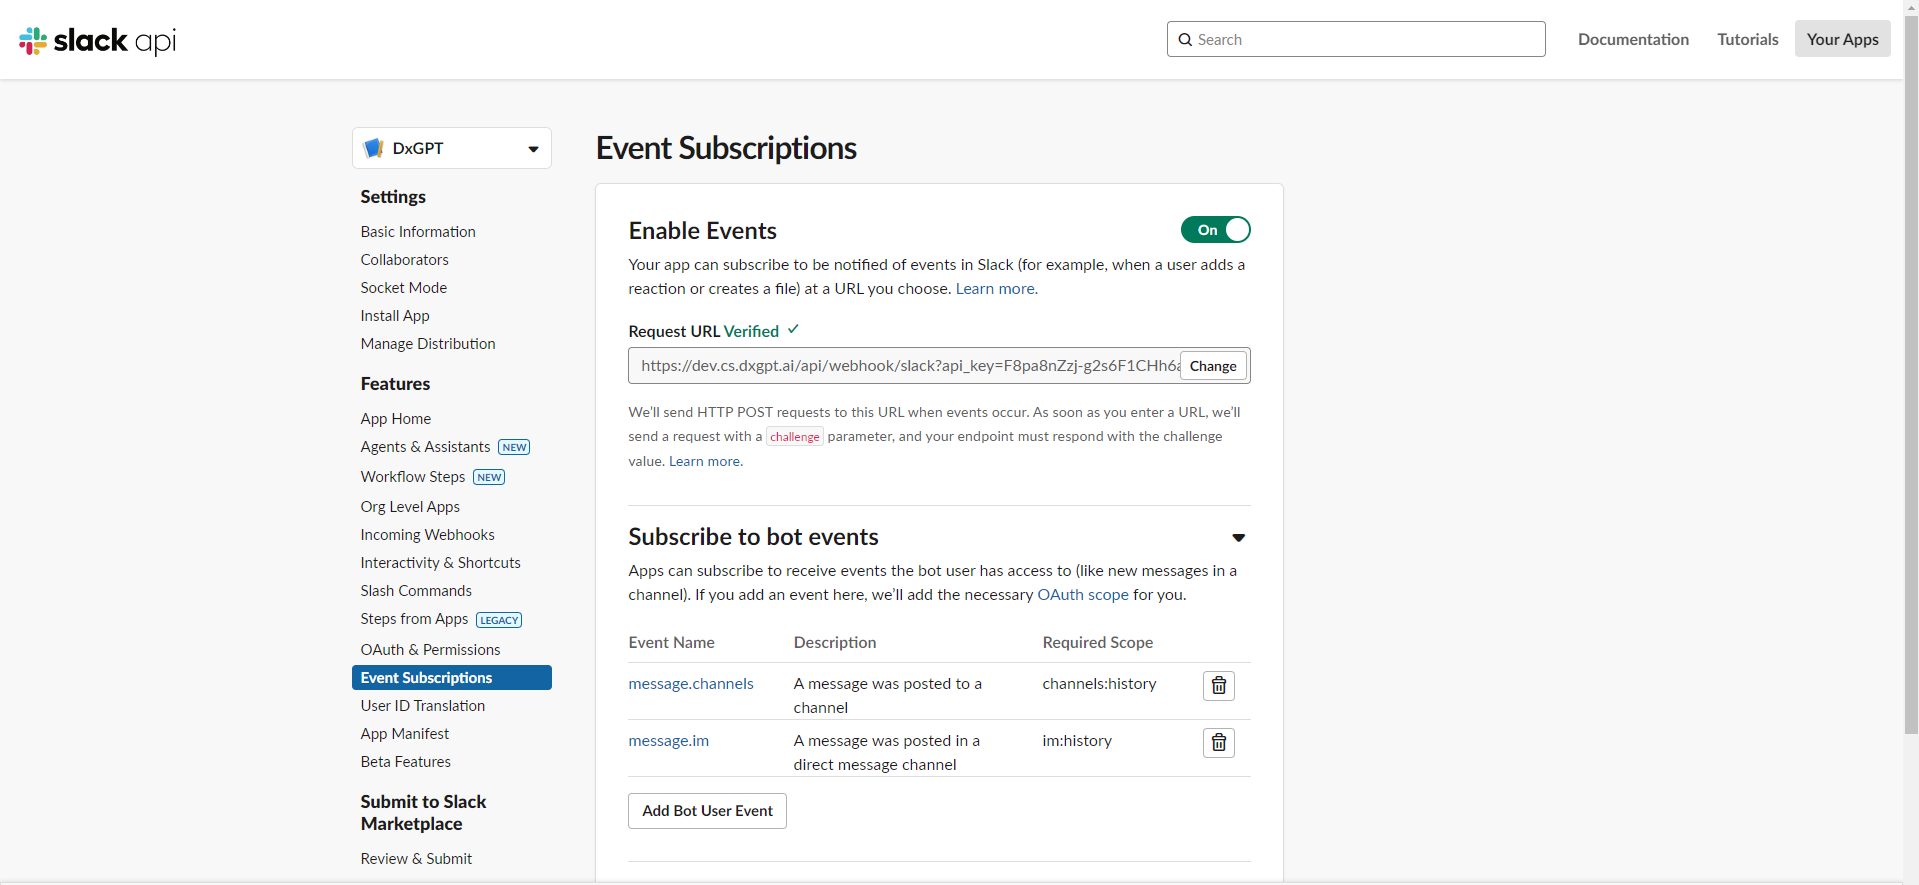Delete the message.channels event with trash icon
The height and width of the screenshot is (885, 1919).
[x=1219, y=685]
